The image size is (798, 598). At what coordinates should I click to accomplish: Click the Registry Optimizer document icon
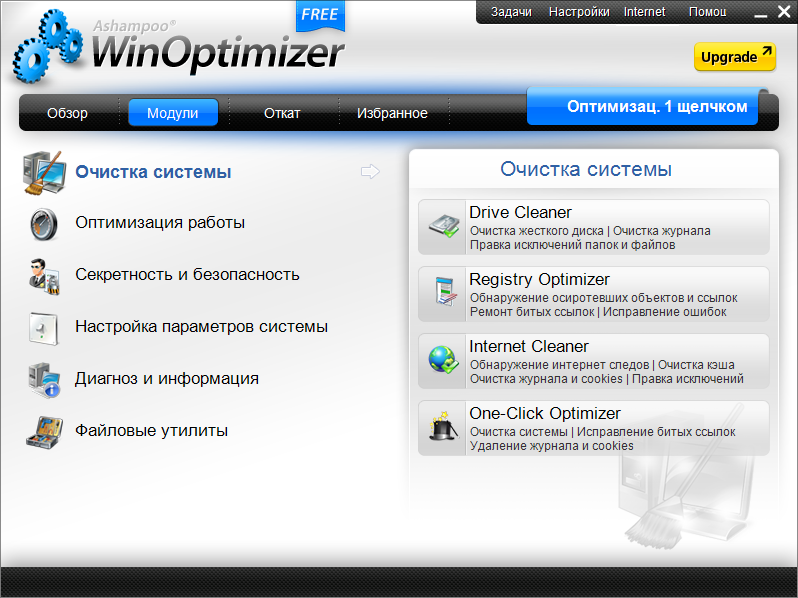(x=444, y=291)
